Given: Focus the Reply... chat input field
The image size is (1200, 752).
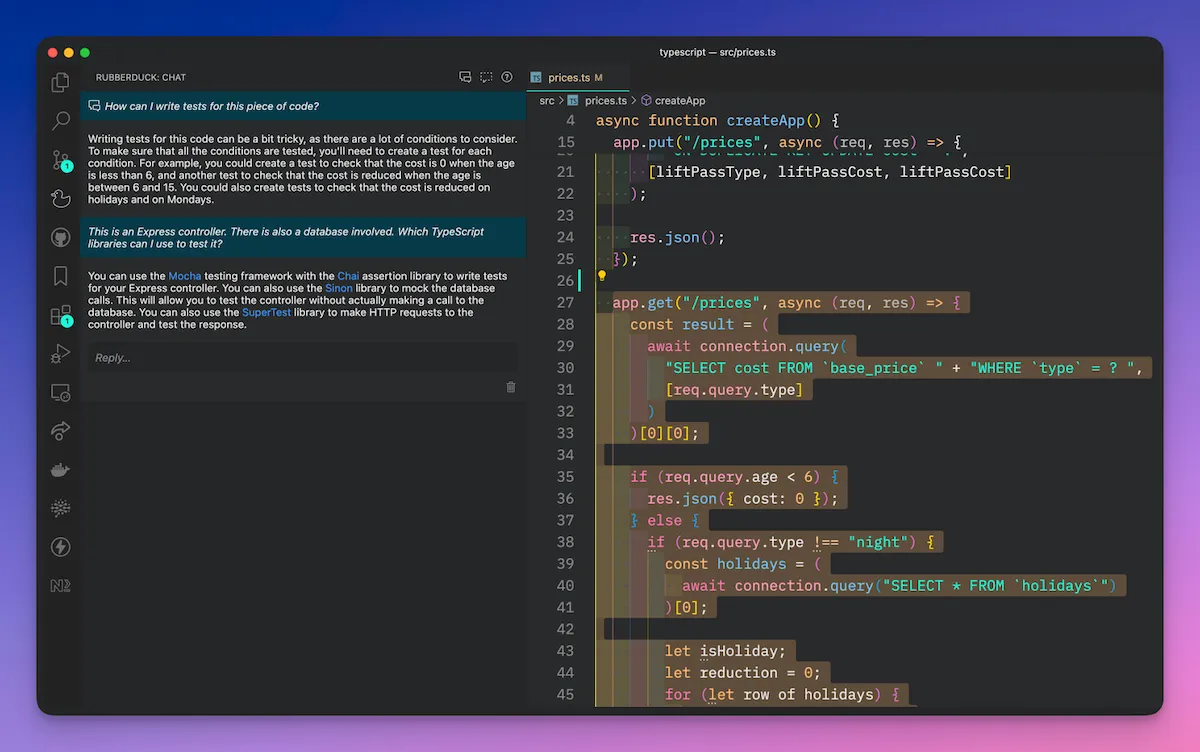Looking at the screenshot, I should (x=300, y=358).
